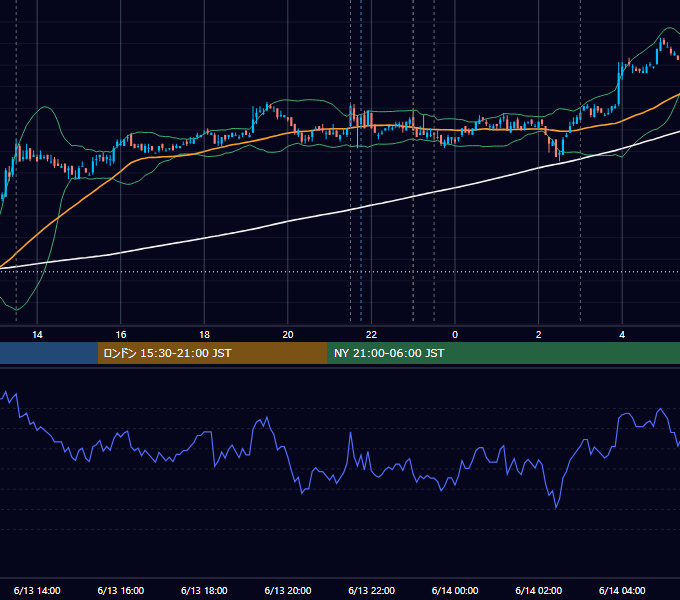Click the 6/14 00:00 label on indicator axis
The width and height of the screenshot is (680, 600).
(x=455, y=590)
